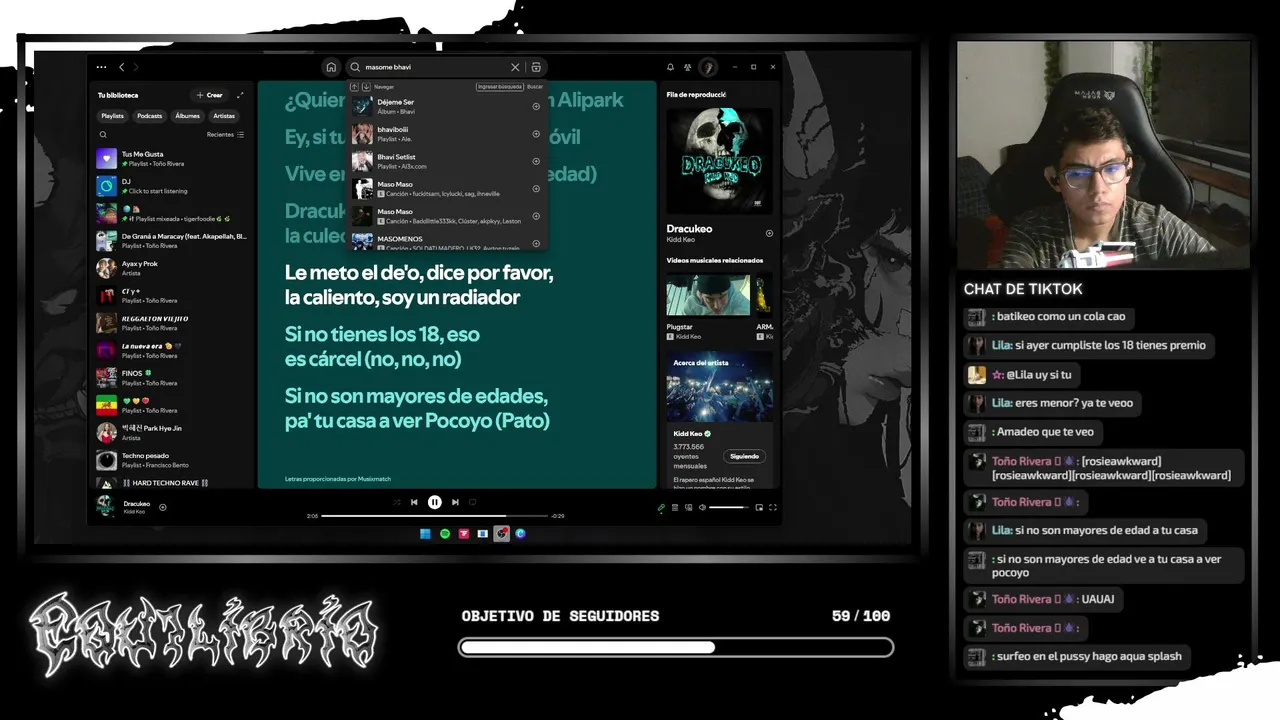1280x720 pixels.
Task: Add now playing track to playlist
Action: point(163,507)
